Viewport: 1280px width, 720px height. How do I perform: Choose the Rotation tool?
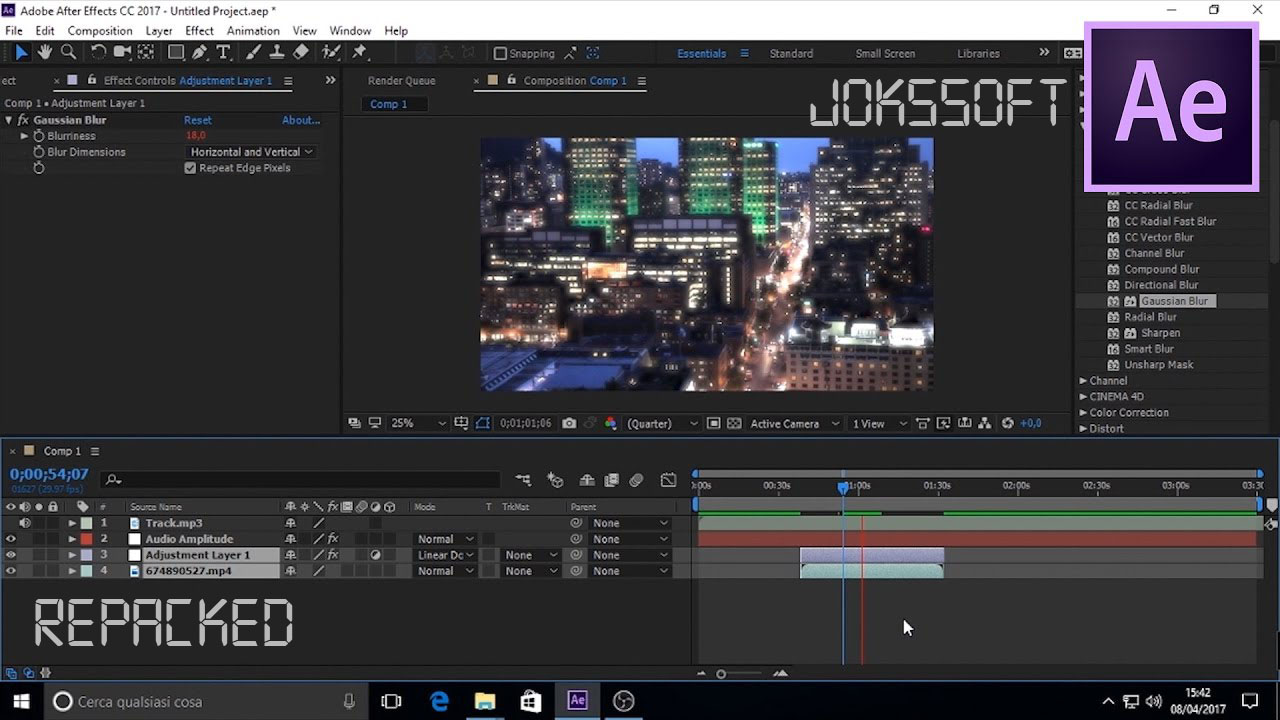[x=98, y=52]
